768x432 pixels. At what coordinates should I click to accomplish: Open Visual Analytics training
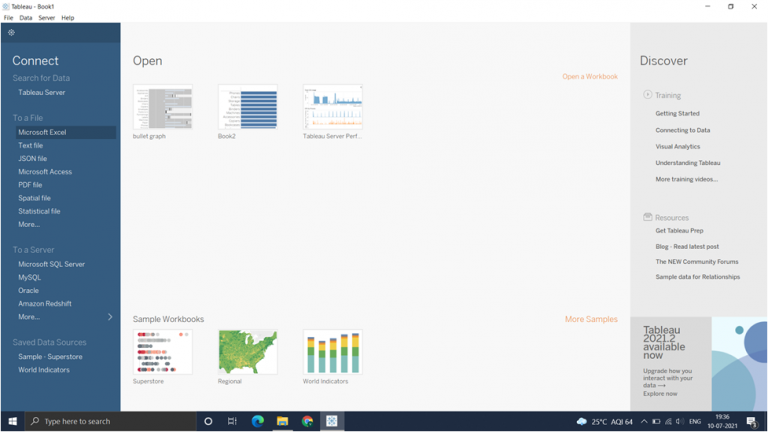click(x=678, y=146)
